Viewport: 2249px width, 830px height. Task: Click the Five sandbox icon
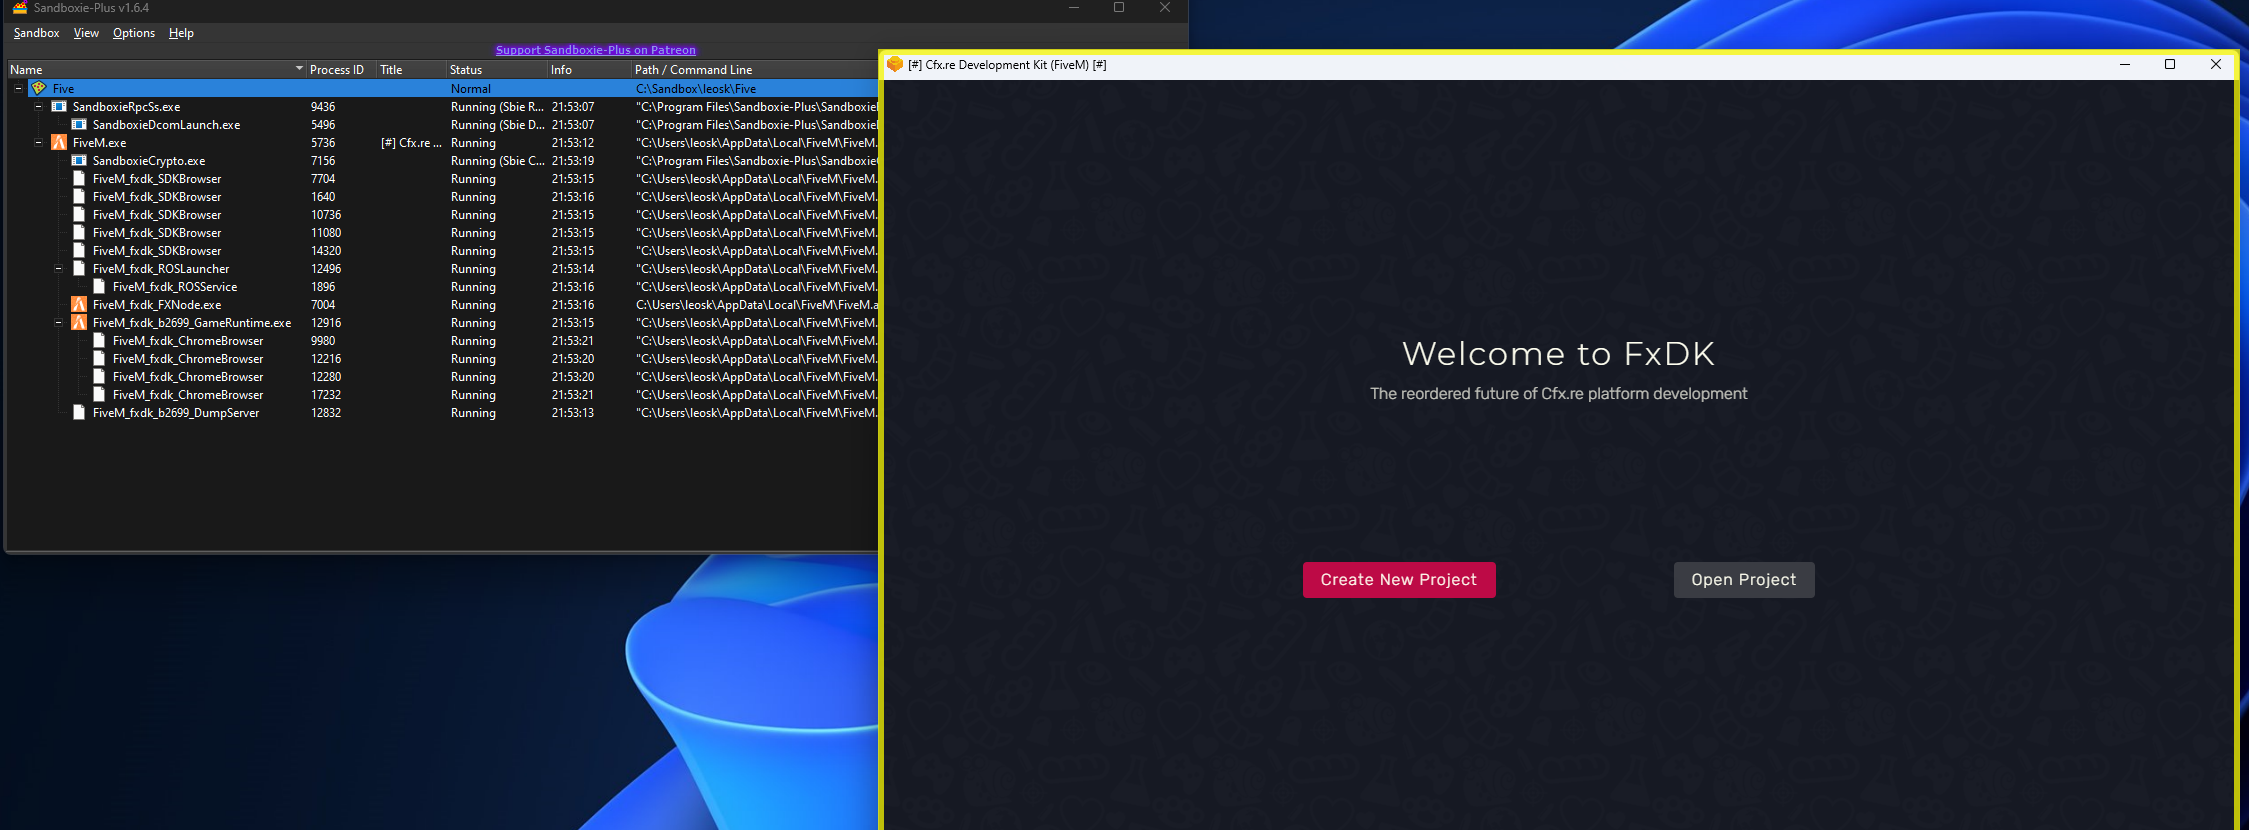click(x=39, y=88)
